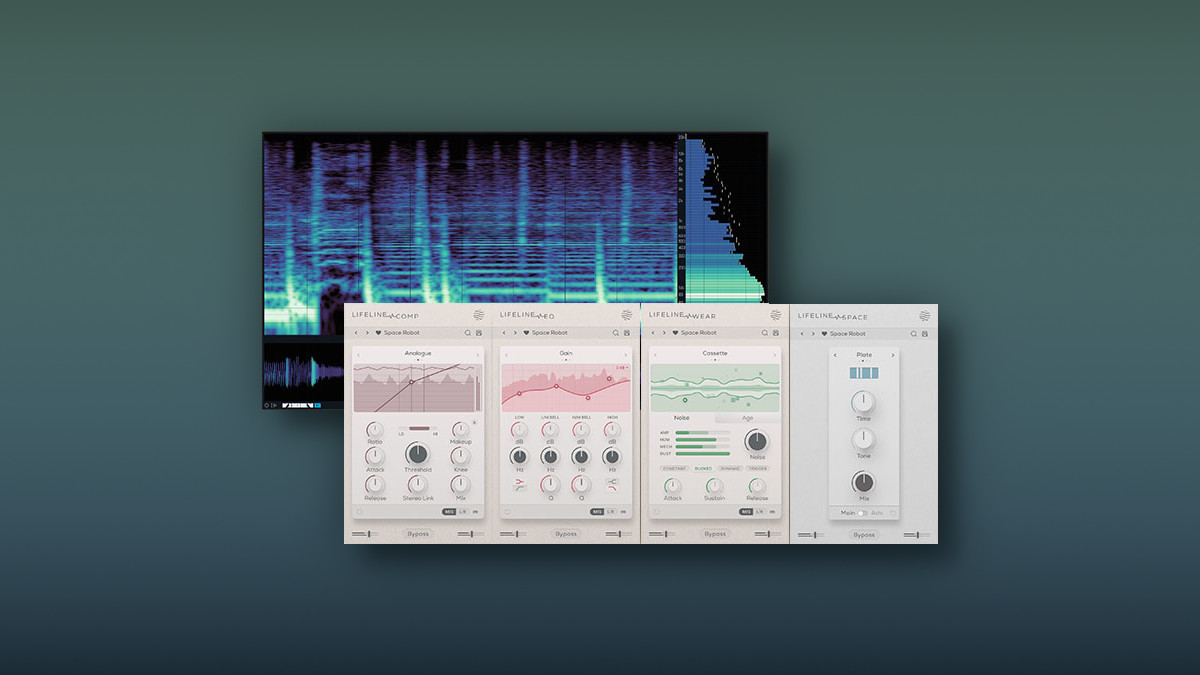Click the low-cut filter shape icon in EQ
Viewport: 1200px width, 675px height.
pos(519,484)
